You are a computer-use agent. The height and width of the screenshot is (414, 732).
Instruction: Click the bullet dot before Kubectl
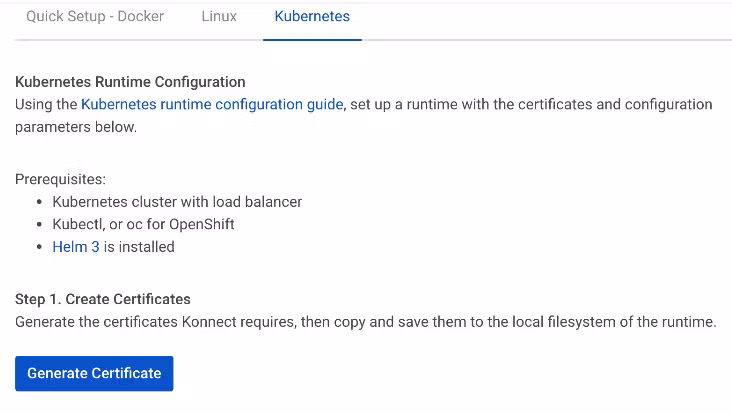click(39, 224)
